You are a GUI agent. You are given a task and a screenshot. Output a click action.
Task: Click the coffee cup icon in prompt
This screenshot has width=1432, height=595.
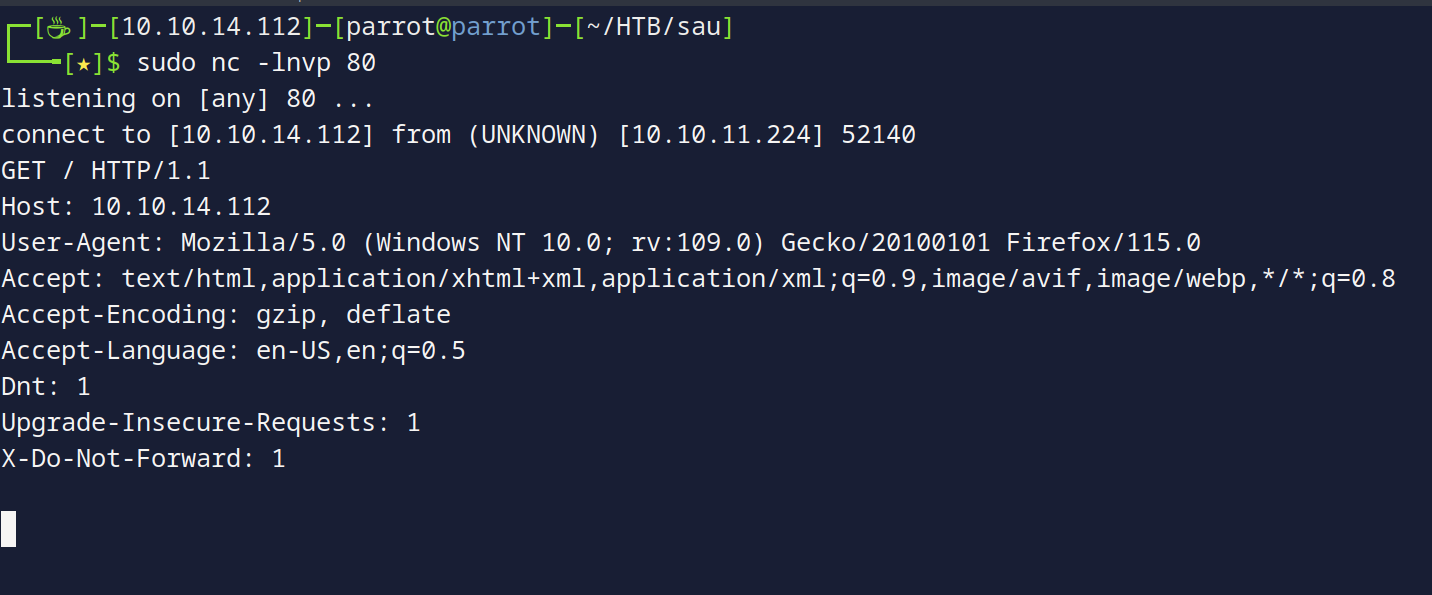pyautogui.click(x=61, y=28)
